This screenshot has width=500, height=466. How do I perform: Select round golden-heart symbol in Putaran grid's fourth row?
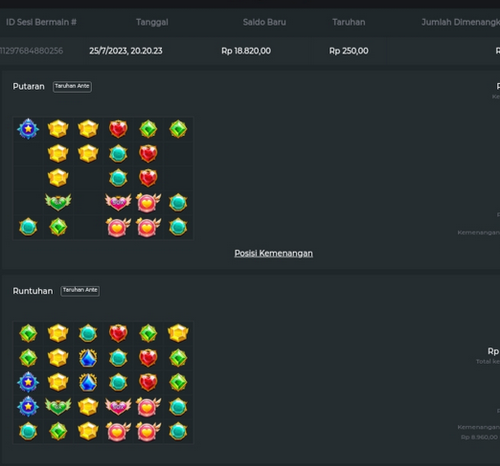point(148,202)
